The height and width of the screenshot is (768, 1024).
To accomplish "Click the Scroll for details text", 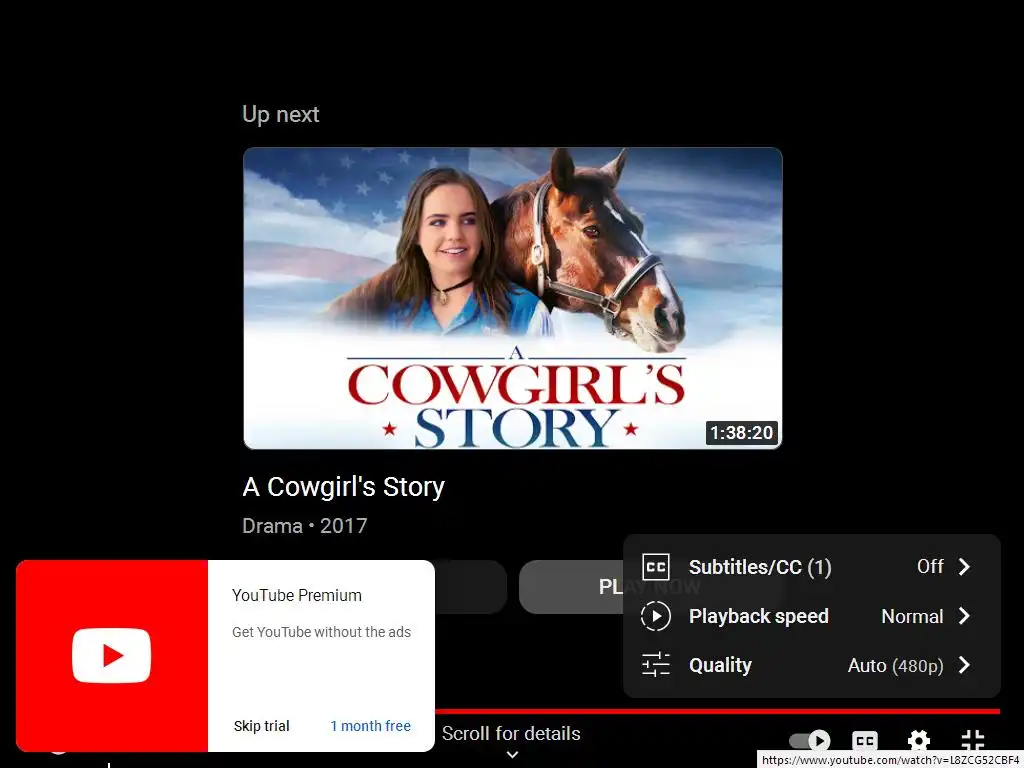I will (511, 733).
